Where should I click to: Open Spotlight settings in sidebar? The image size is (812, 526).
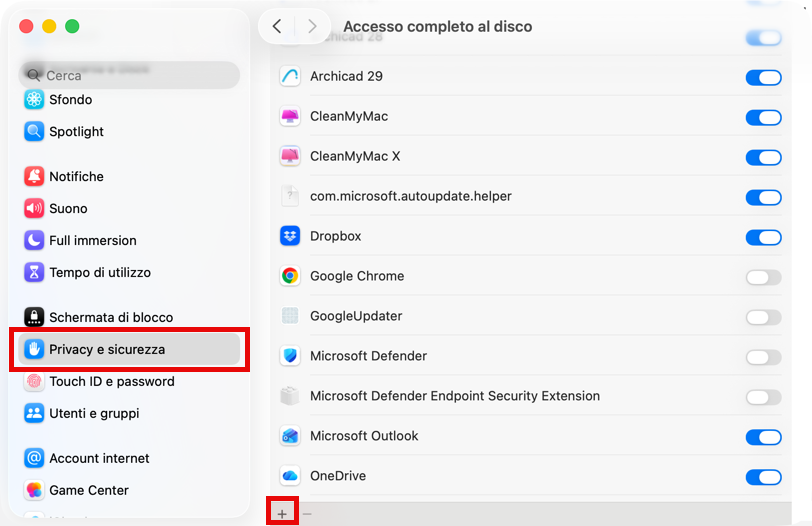pos(76,131)
